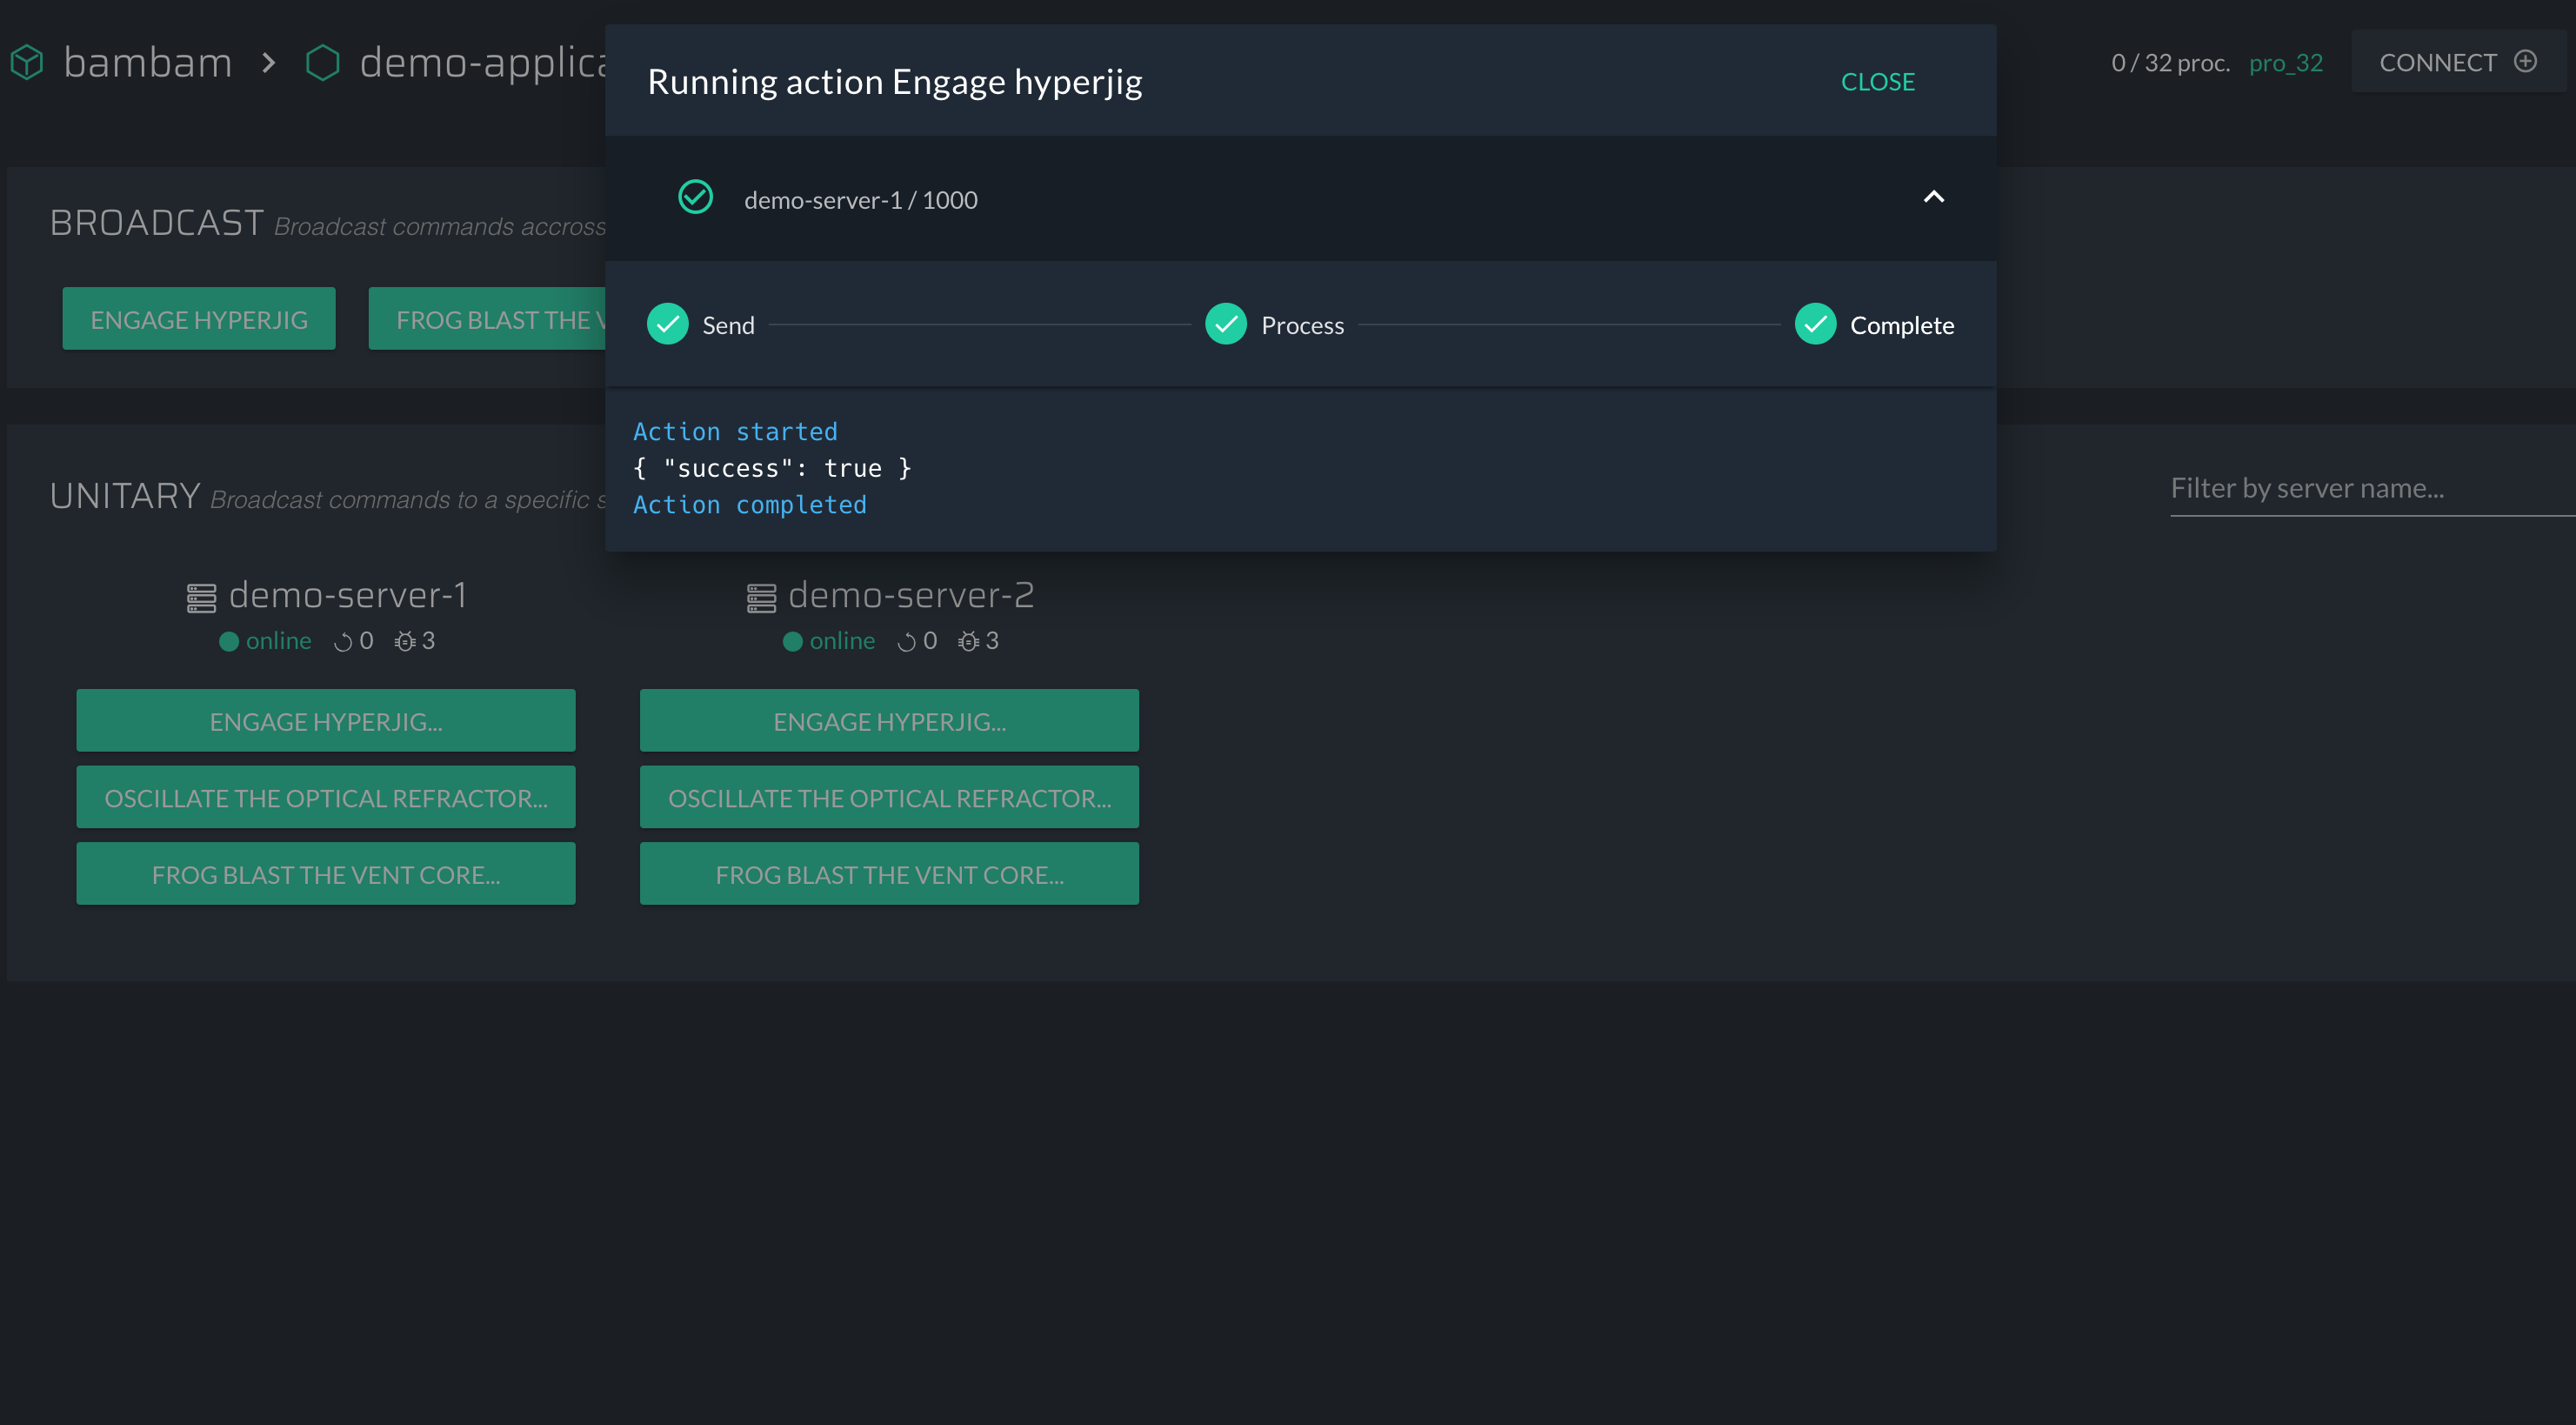Click Oscillate The Optical Refractor on demo-server-1
2576x1425 pixels.
325,798
